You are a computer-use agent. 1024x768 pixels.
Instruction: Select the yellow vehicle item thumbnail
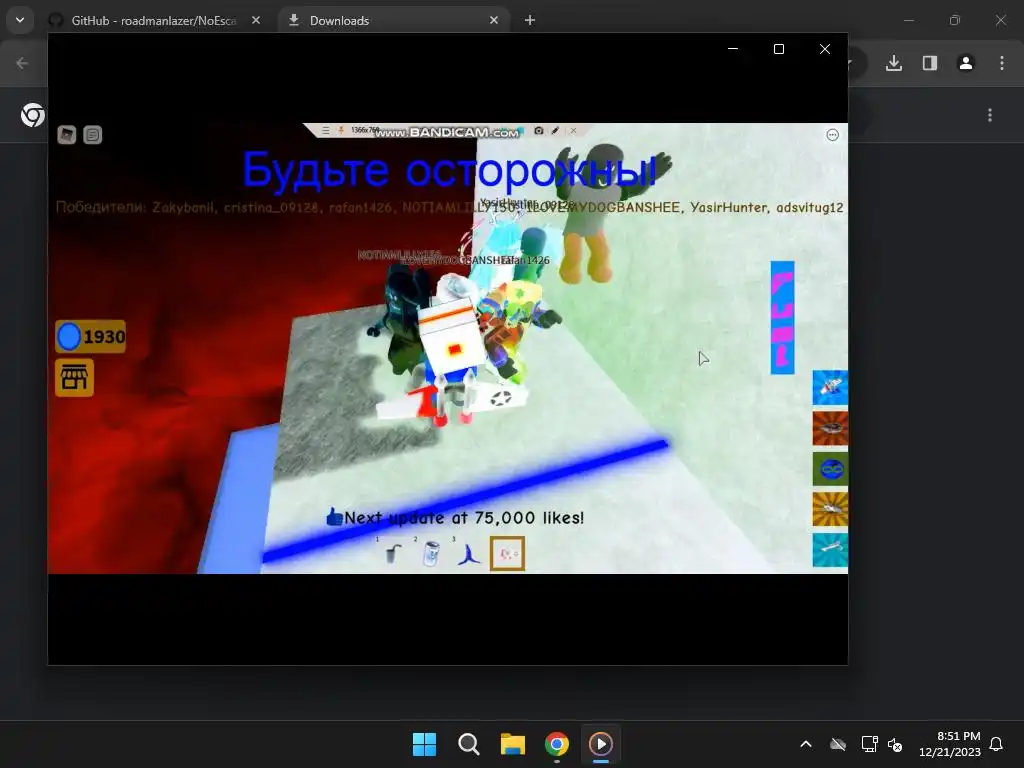830,509
